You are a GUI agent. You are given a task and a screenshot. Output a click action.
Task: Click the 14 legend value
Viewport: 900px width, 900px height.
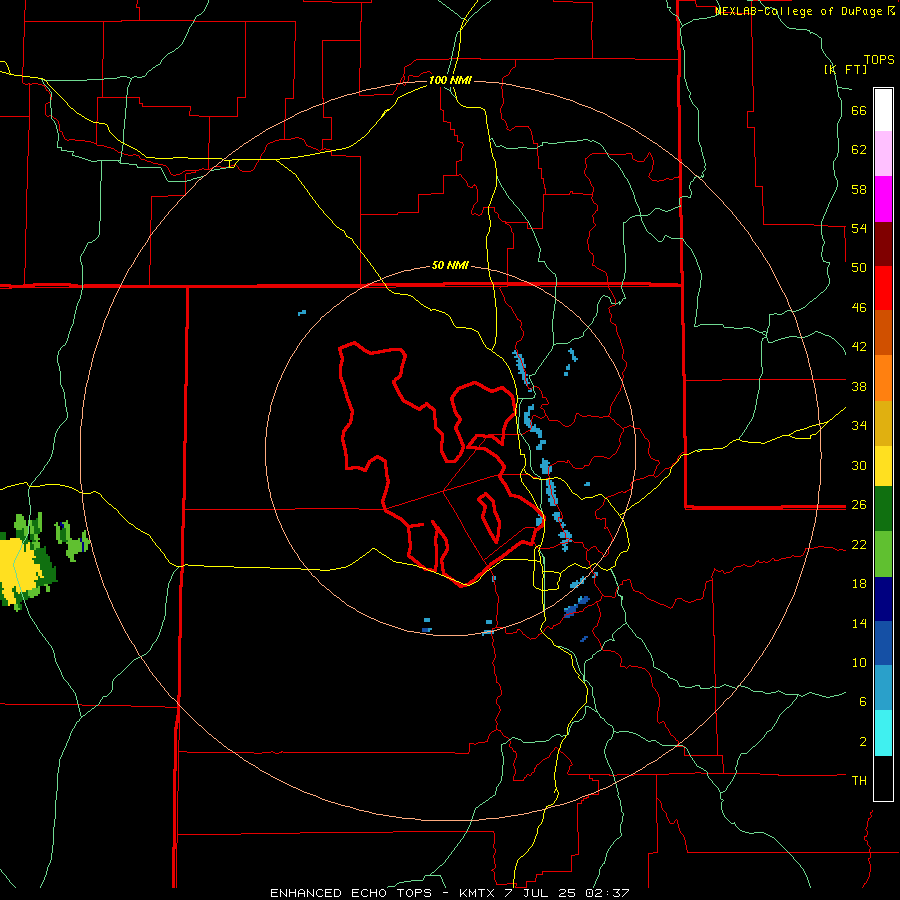(x=859, y=623)
